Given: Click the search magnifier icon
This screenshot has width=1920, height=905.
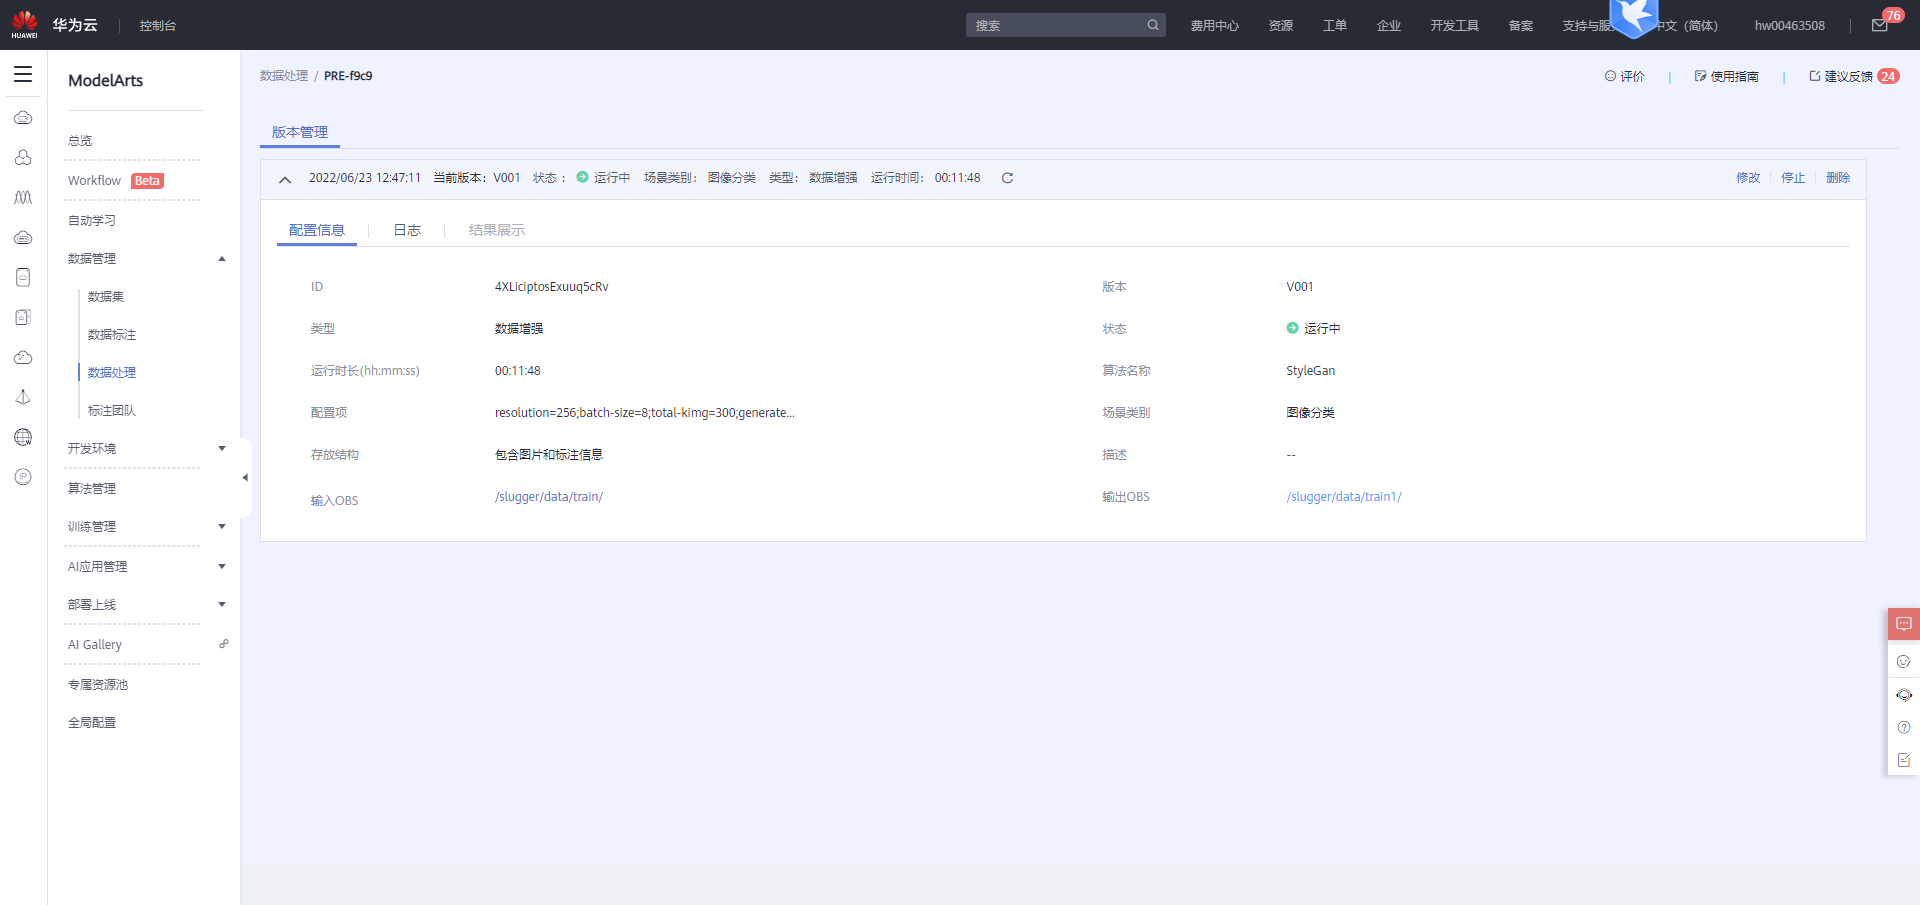Looking at the screenshot, I should pos(1153,25).
